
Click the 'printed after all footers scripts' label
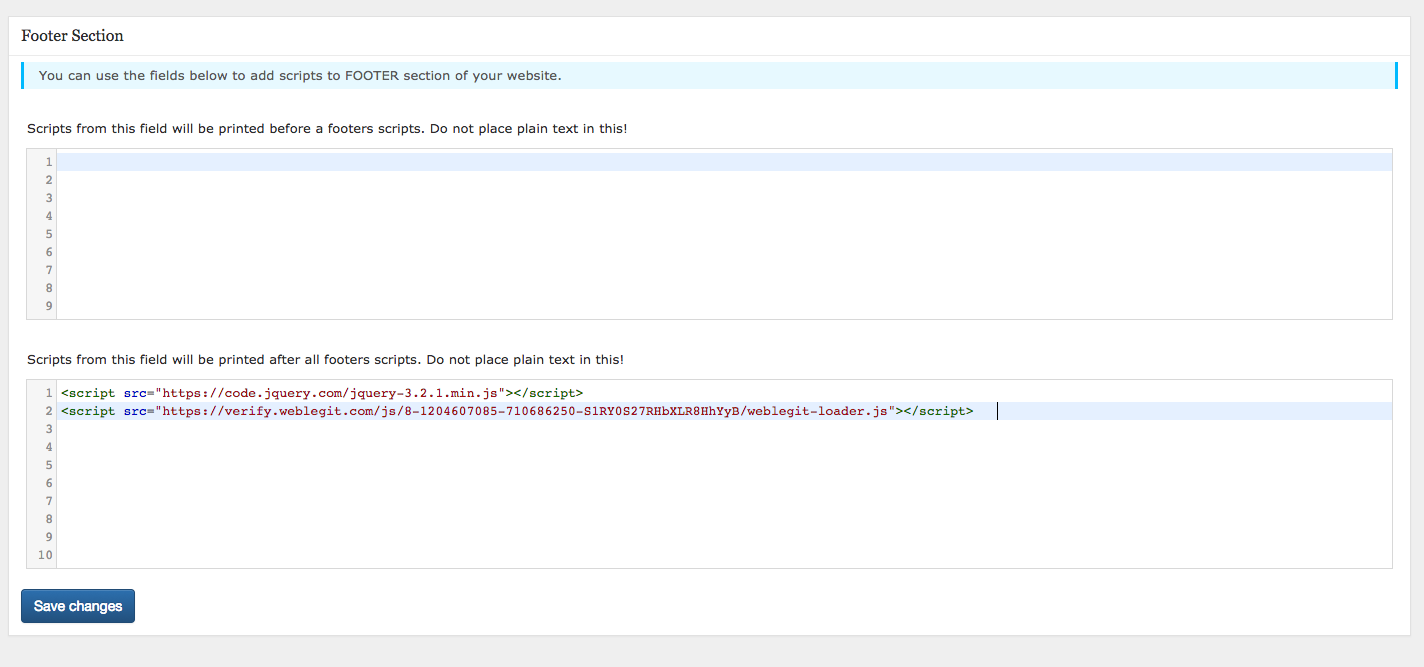[325, 359]
